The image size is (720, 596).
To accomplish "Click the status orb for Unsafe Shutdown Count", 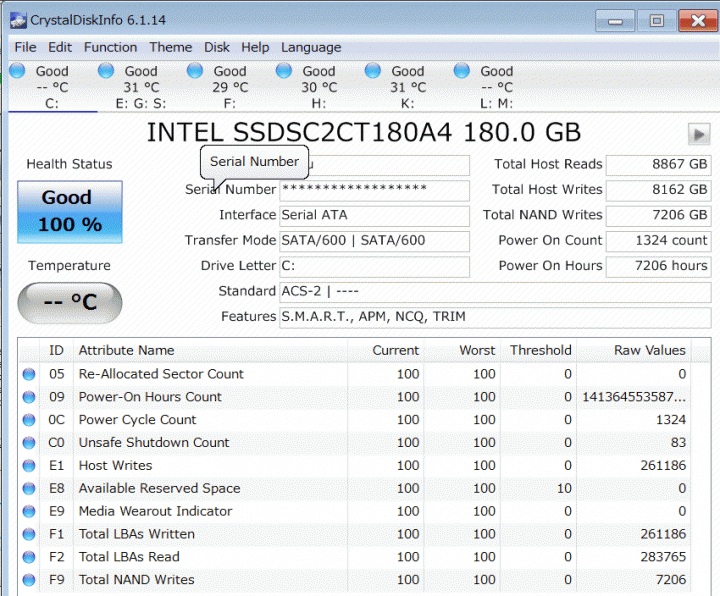I will tap(28, 443).
